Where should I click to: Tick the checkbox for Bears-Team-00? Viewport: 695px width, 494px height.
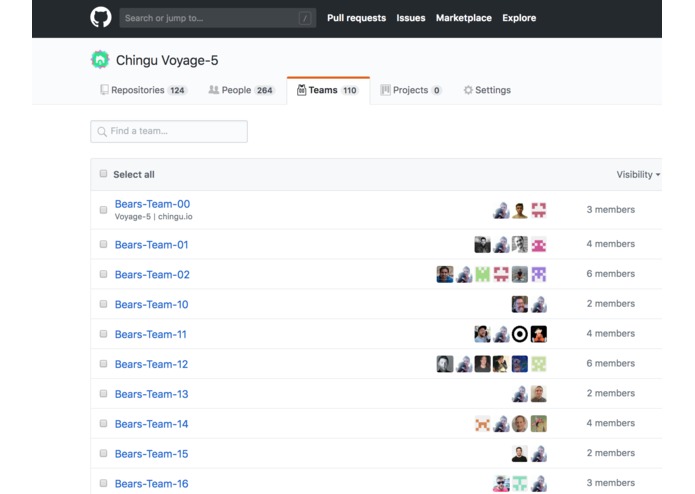click(x=103, y=210)
